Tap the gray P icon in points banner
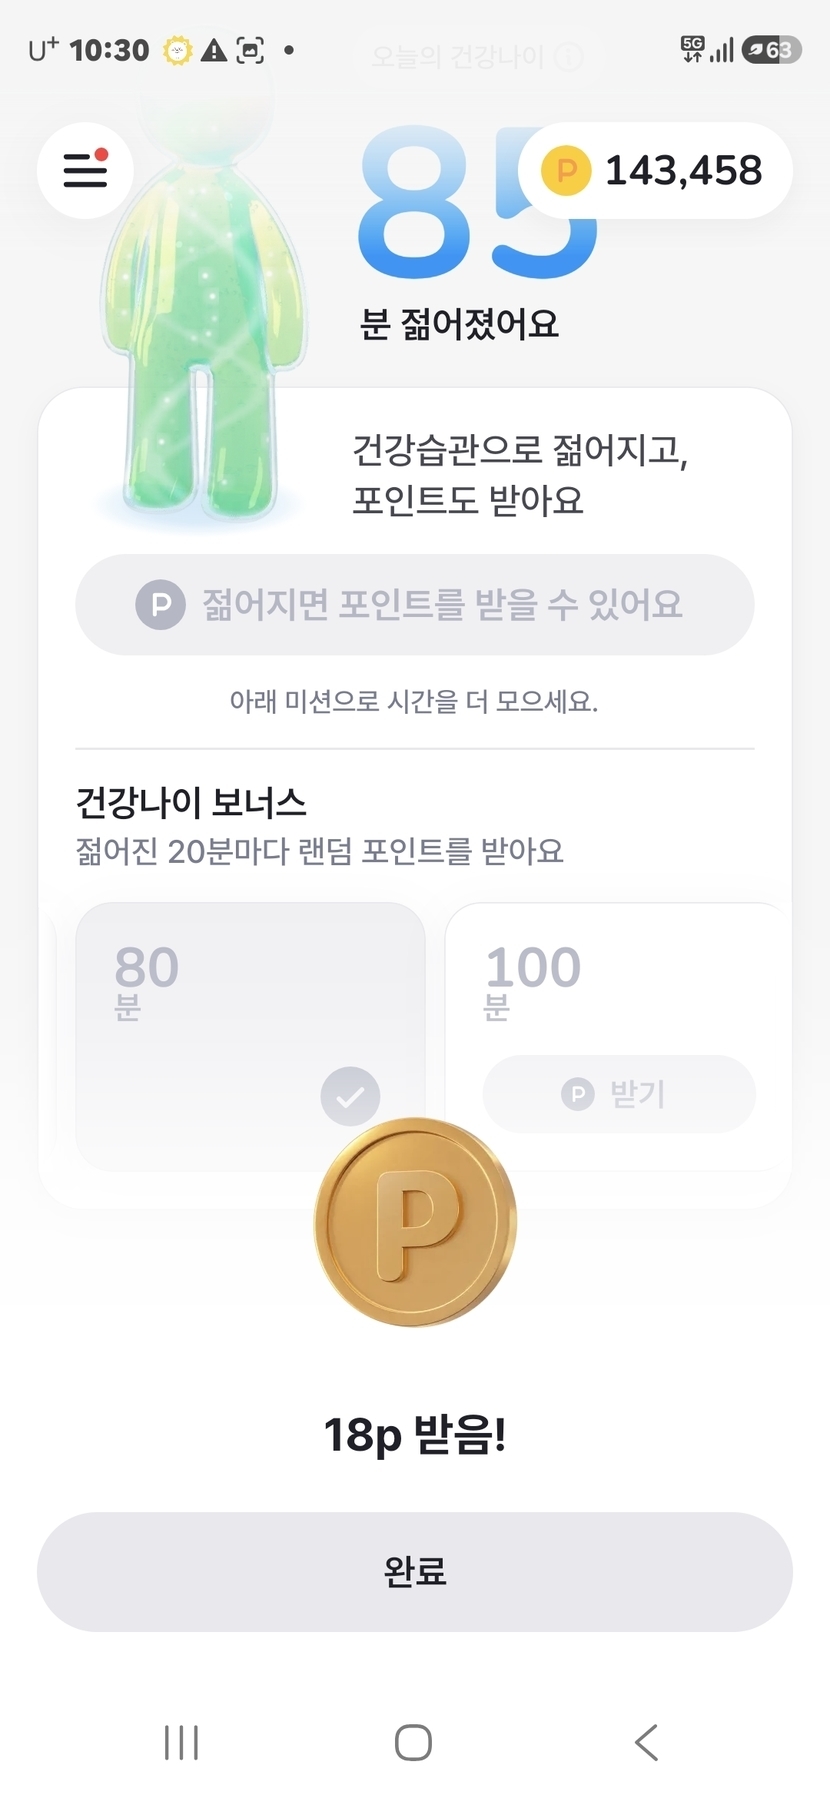 [x=161, y=605]
